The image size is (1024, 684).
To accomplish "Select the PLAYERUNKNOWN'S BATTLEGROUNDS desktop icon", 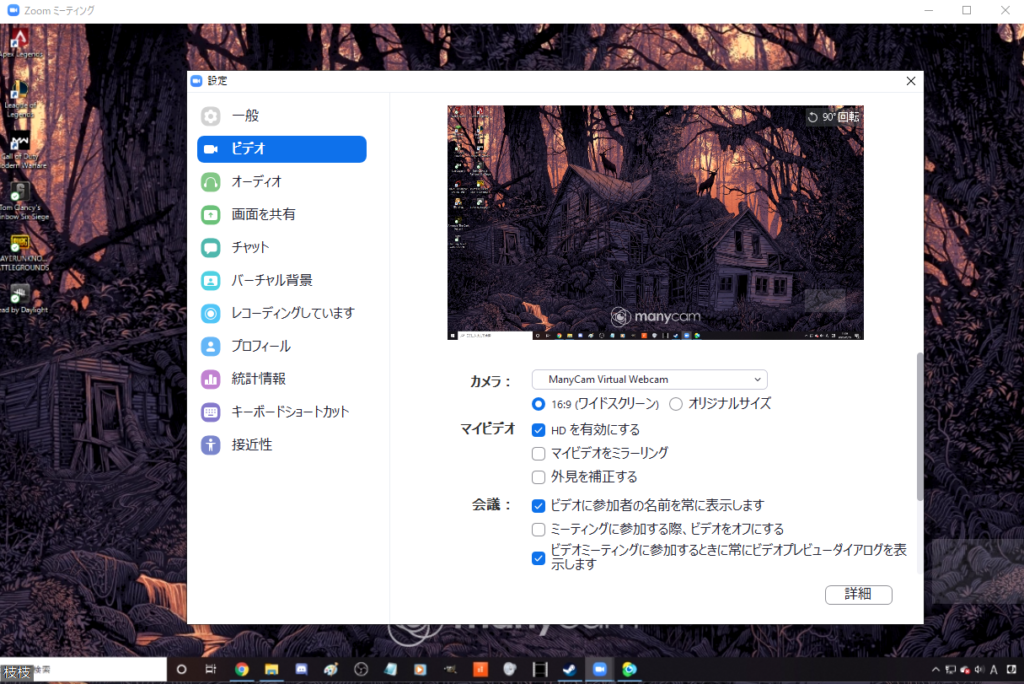I will coord(22,253).
